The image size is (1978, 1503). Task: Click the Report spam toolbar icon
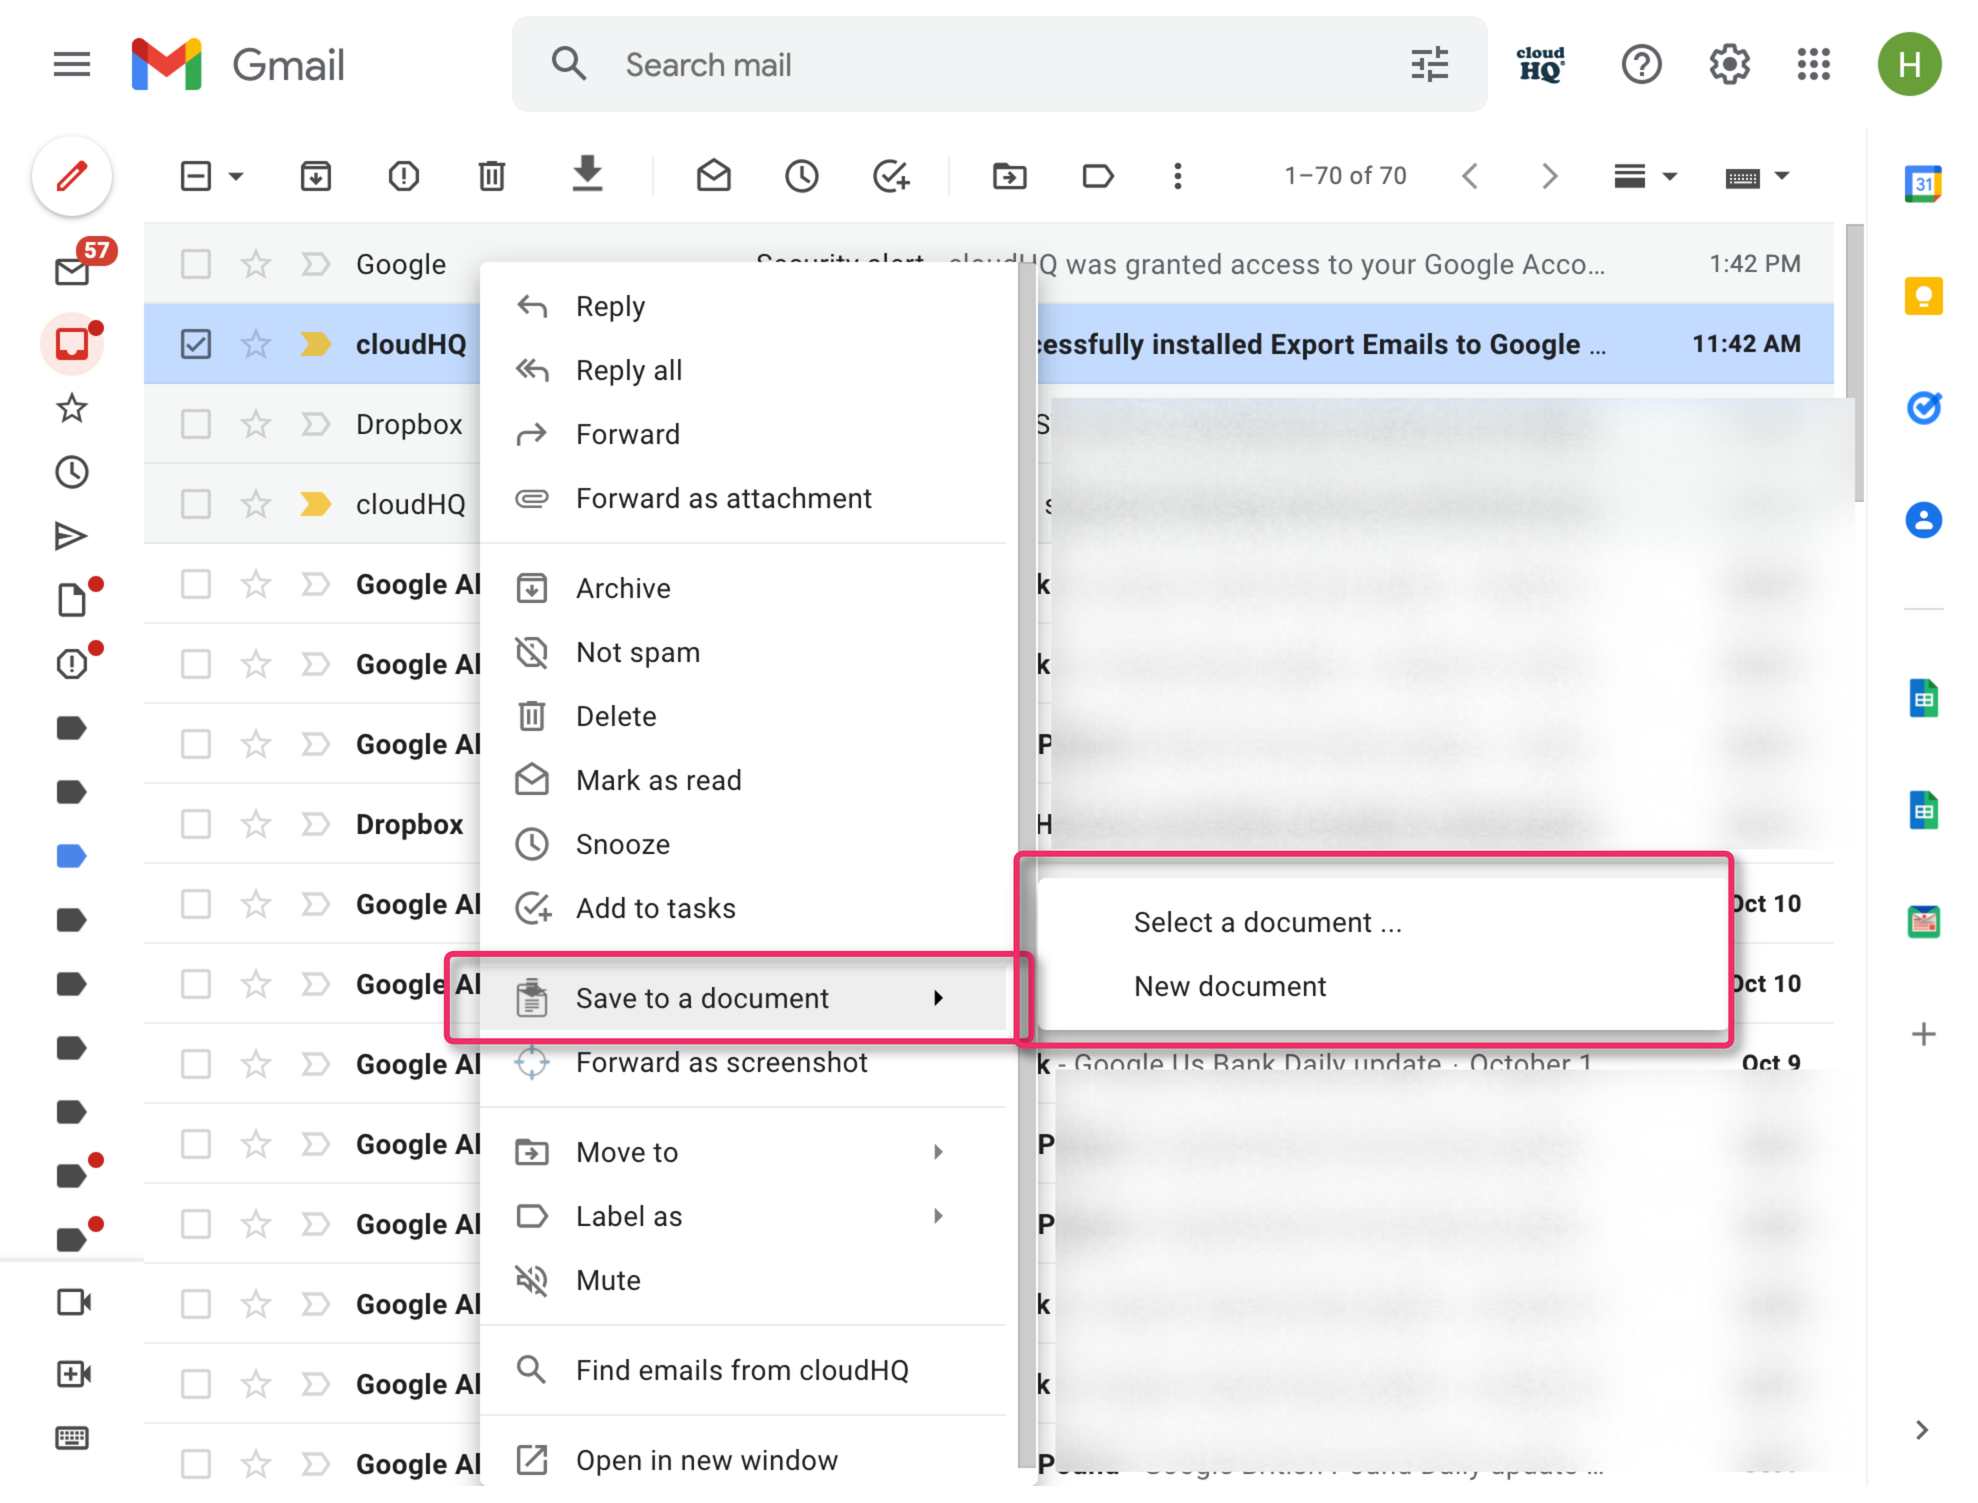pos(404,177)
